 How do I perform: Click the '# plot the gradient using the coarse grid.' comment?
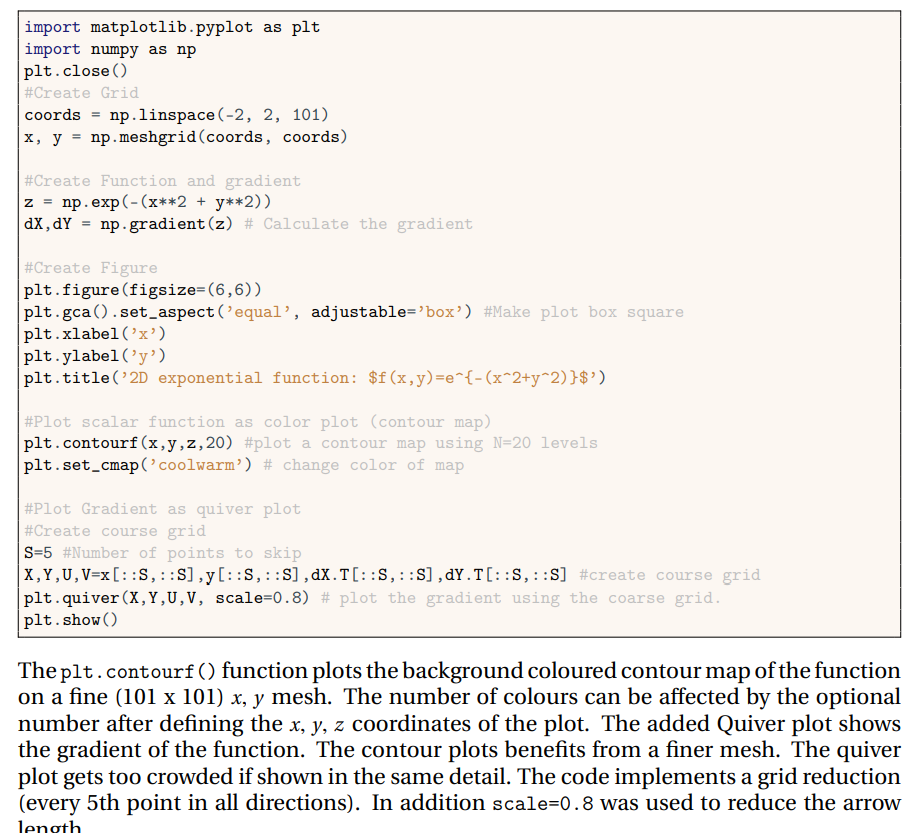[521, 598]
